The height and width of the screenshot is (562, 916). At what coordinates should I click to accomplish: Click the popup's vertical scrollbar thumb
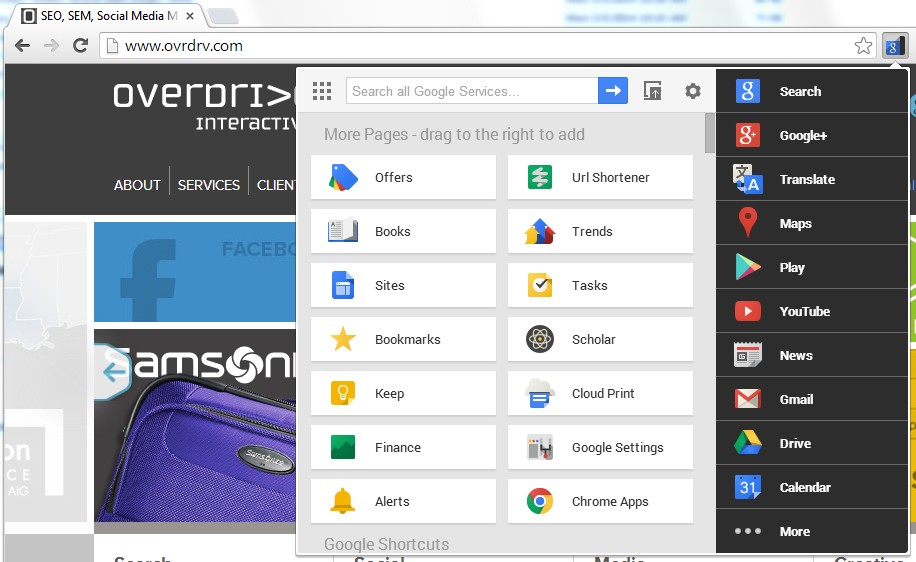tap(710, 133)
